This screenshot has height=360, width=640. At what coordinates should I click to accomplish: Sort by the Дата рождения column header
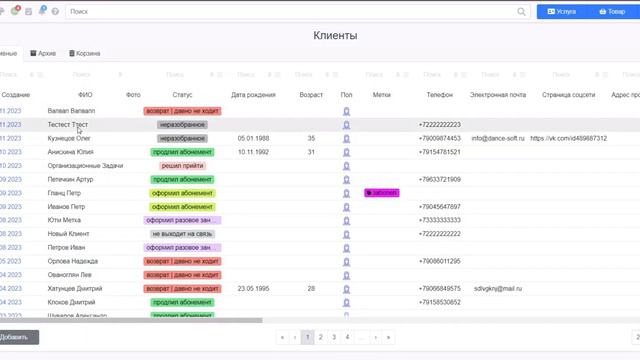(x=253, y=95)
